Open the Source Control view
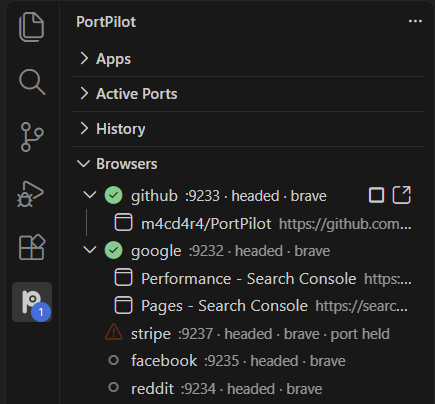The width and height of the screenshot is (435, 404). pyautogui.click(x=32, y=137)
